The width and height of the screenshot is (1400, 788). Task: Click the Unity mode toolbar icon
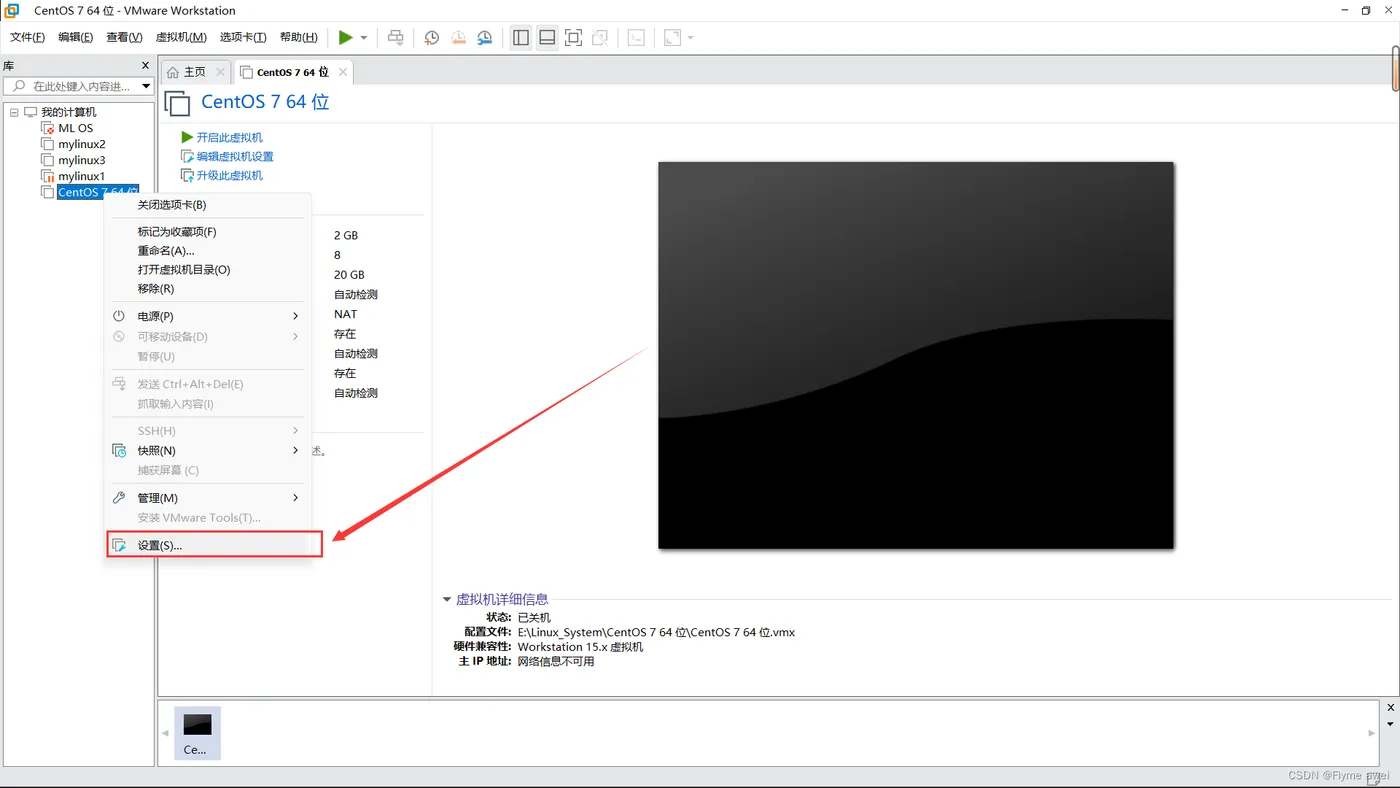[x=600, y=38]
